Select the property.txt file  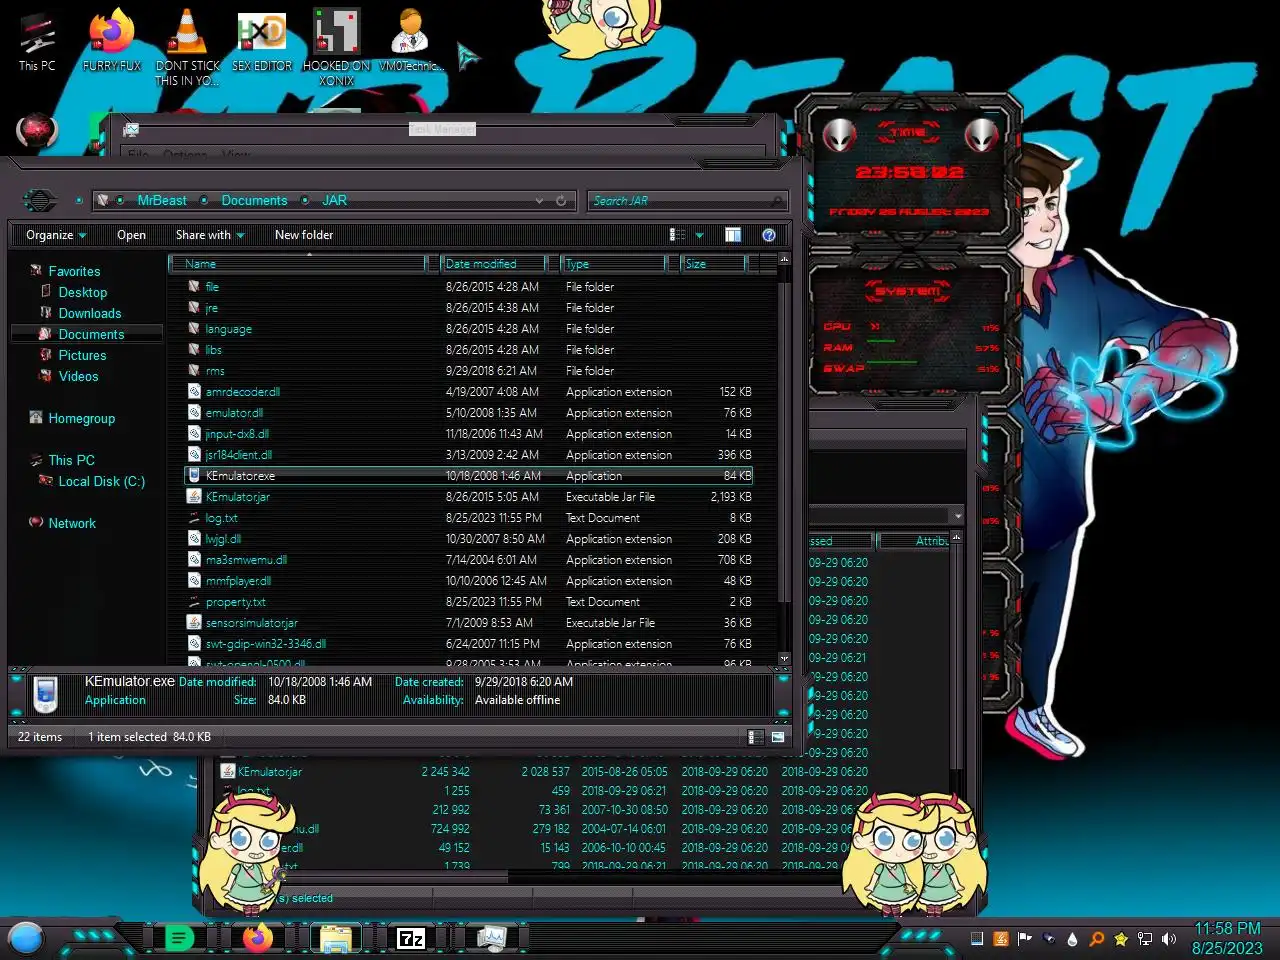click(235, 602)
